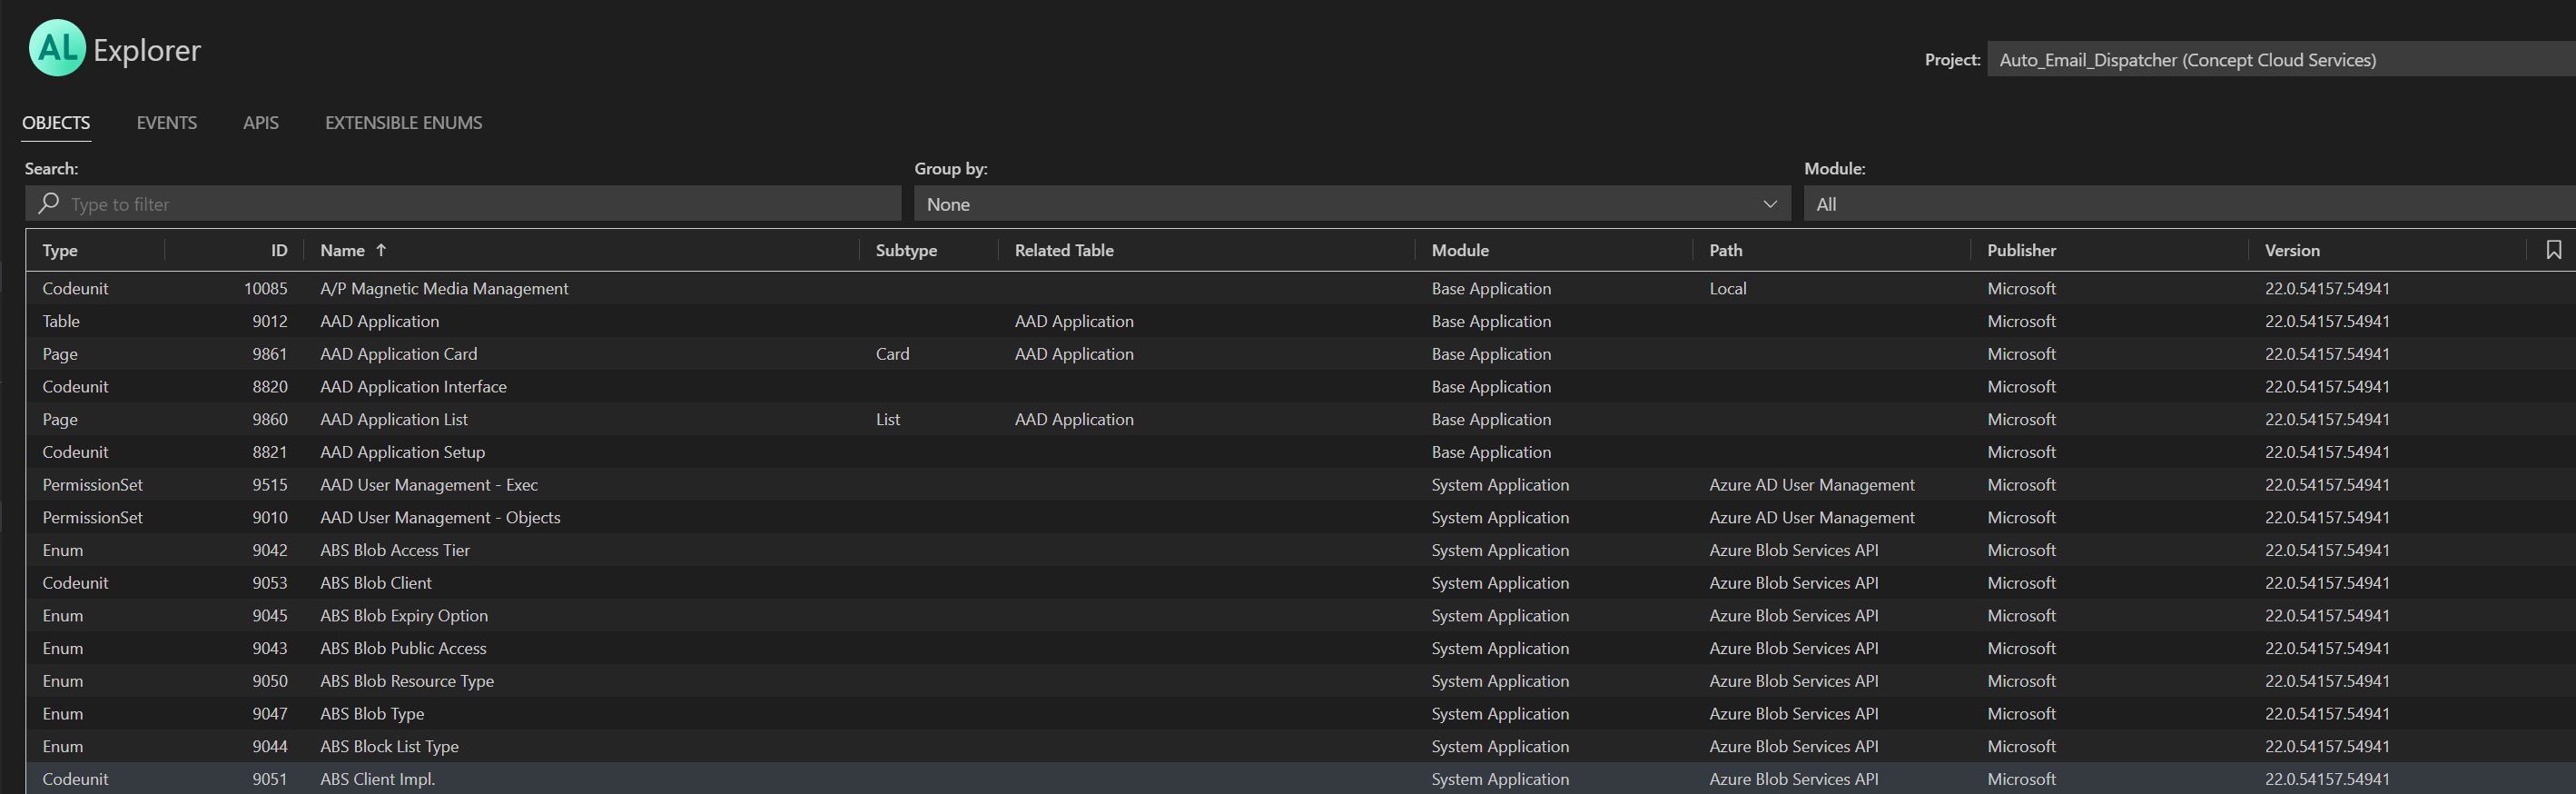Click ID 9010 cell
The height and width of the screenshot is (794, 2576).
270,518
